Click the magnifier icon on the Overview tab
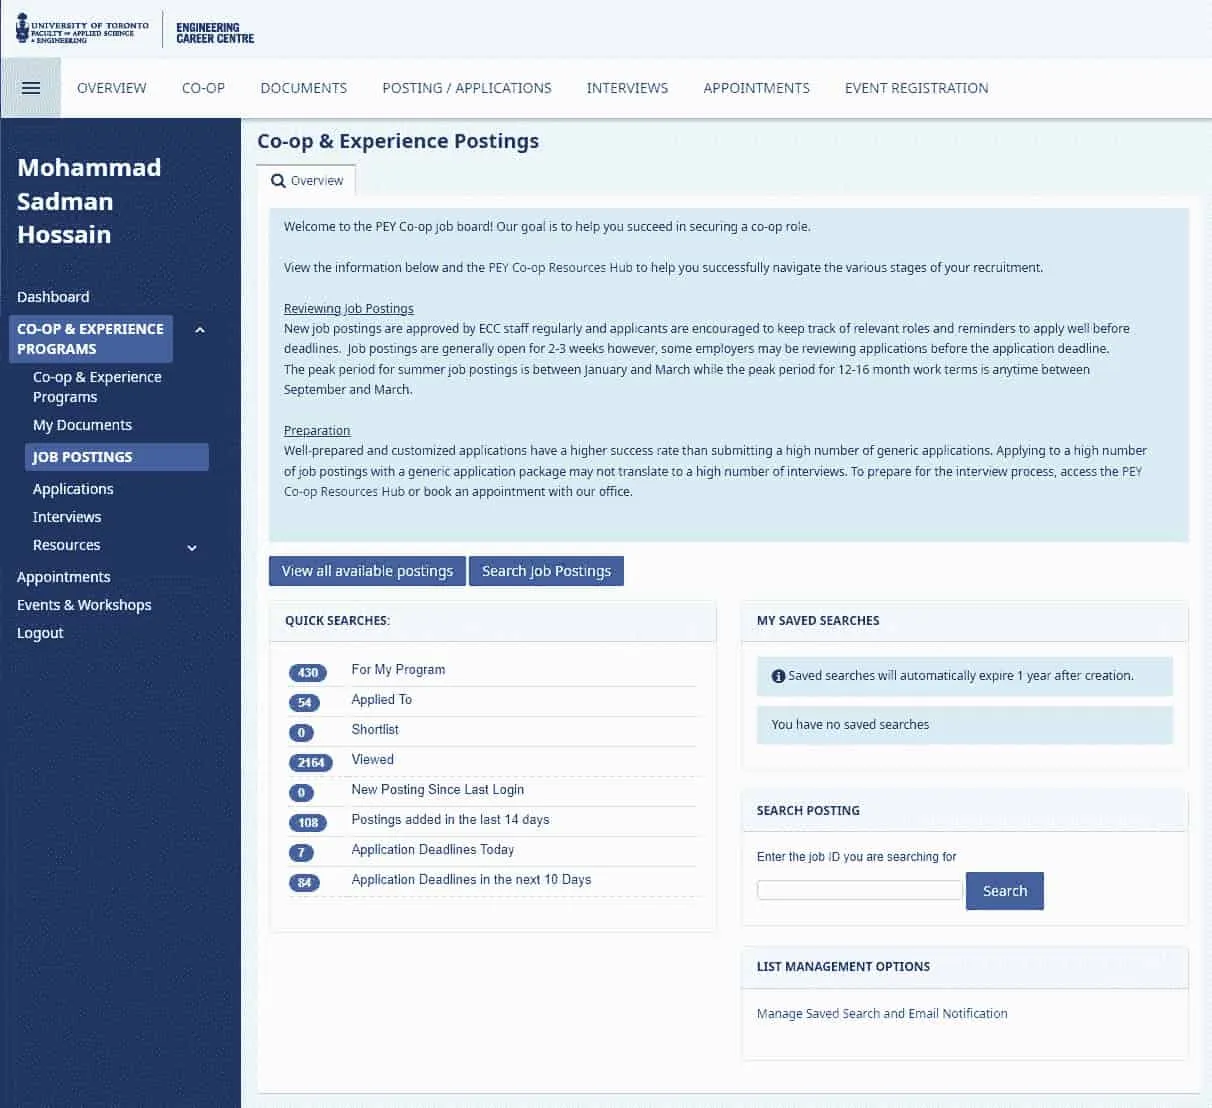This screenshot has height=1108, width=1212. tap(277, 180)
